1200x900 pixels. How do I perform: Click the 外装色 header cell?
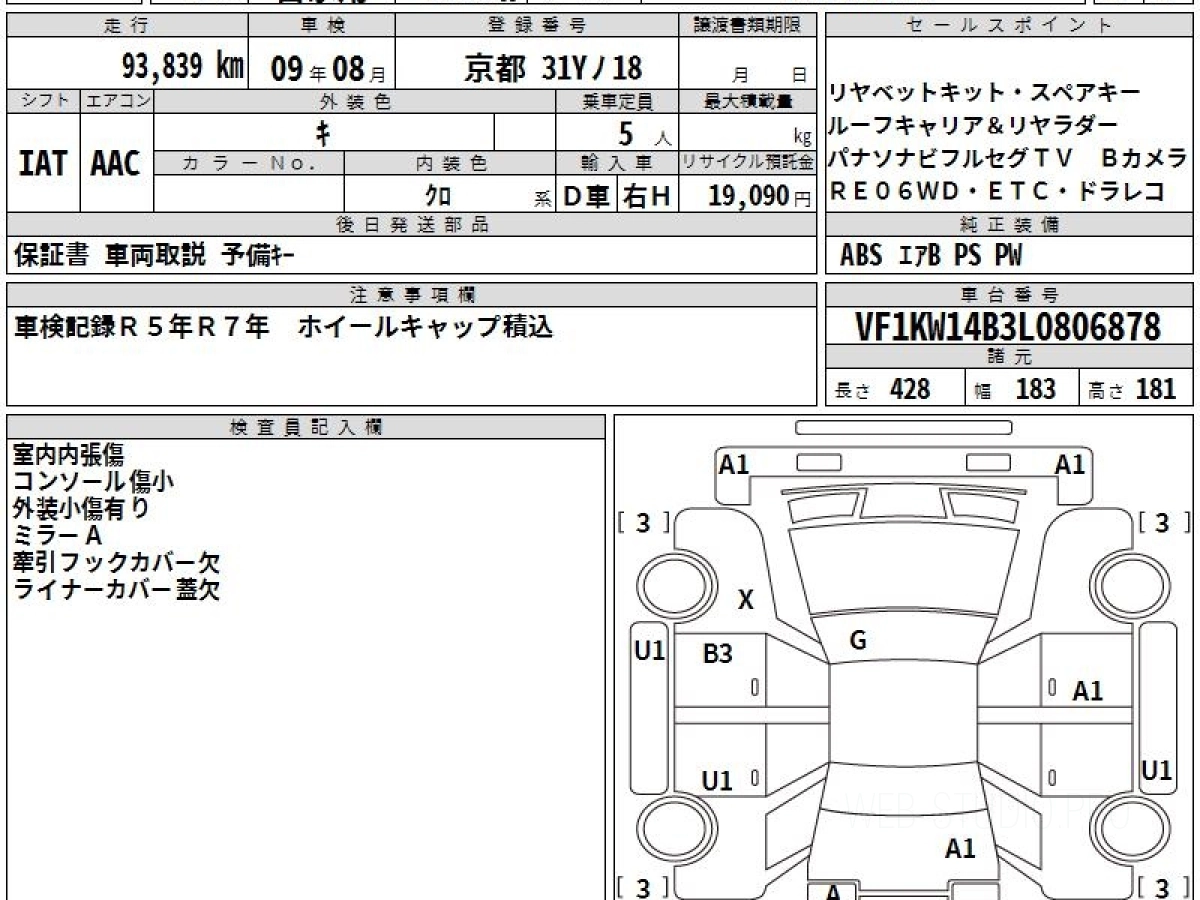355,101
